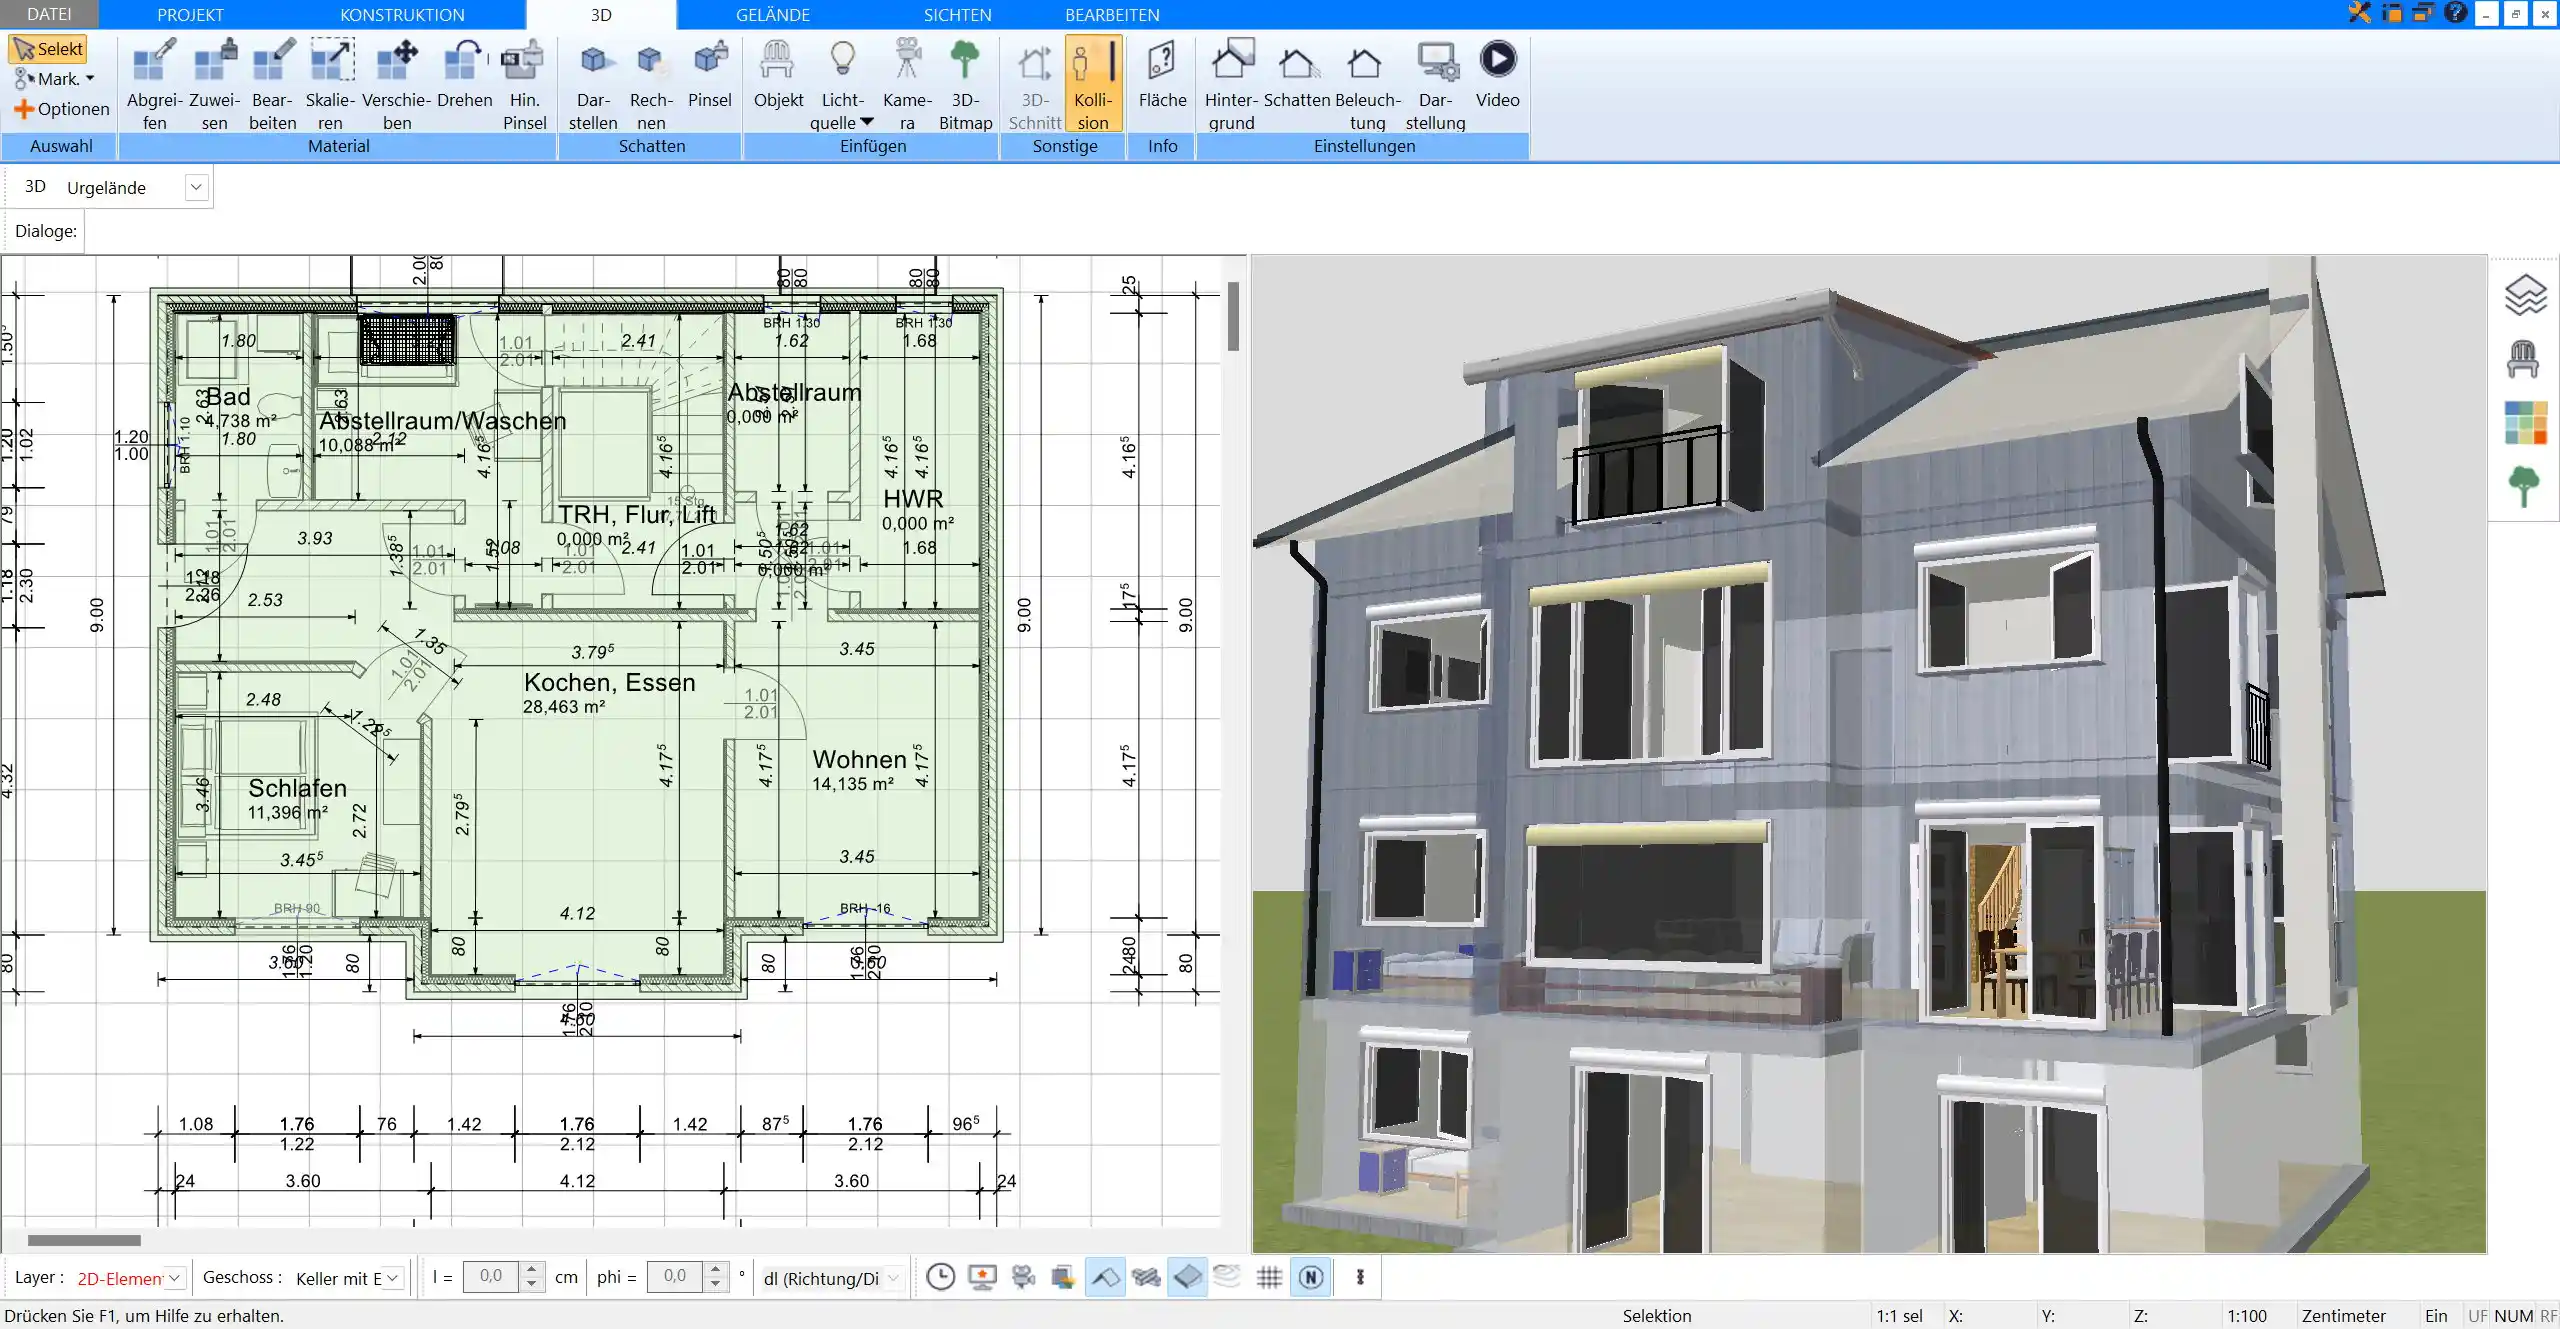Activate the Selekt selection tool

click(48, 49)
